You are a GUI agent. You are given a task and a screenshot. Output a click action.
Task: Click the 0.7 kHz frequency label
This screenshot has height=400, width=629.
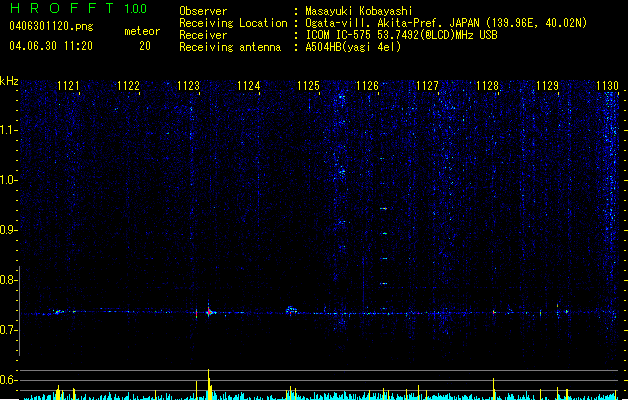(x=8, y=330)
